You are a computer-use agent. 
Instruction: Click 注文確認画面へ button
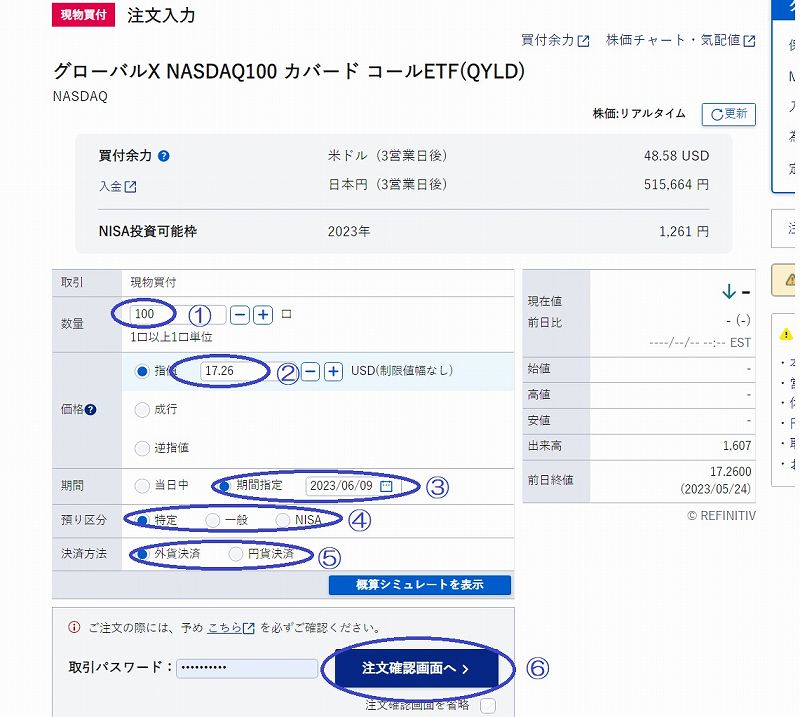tap(416, 668)
